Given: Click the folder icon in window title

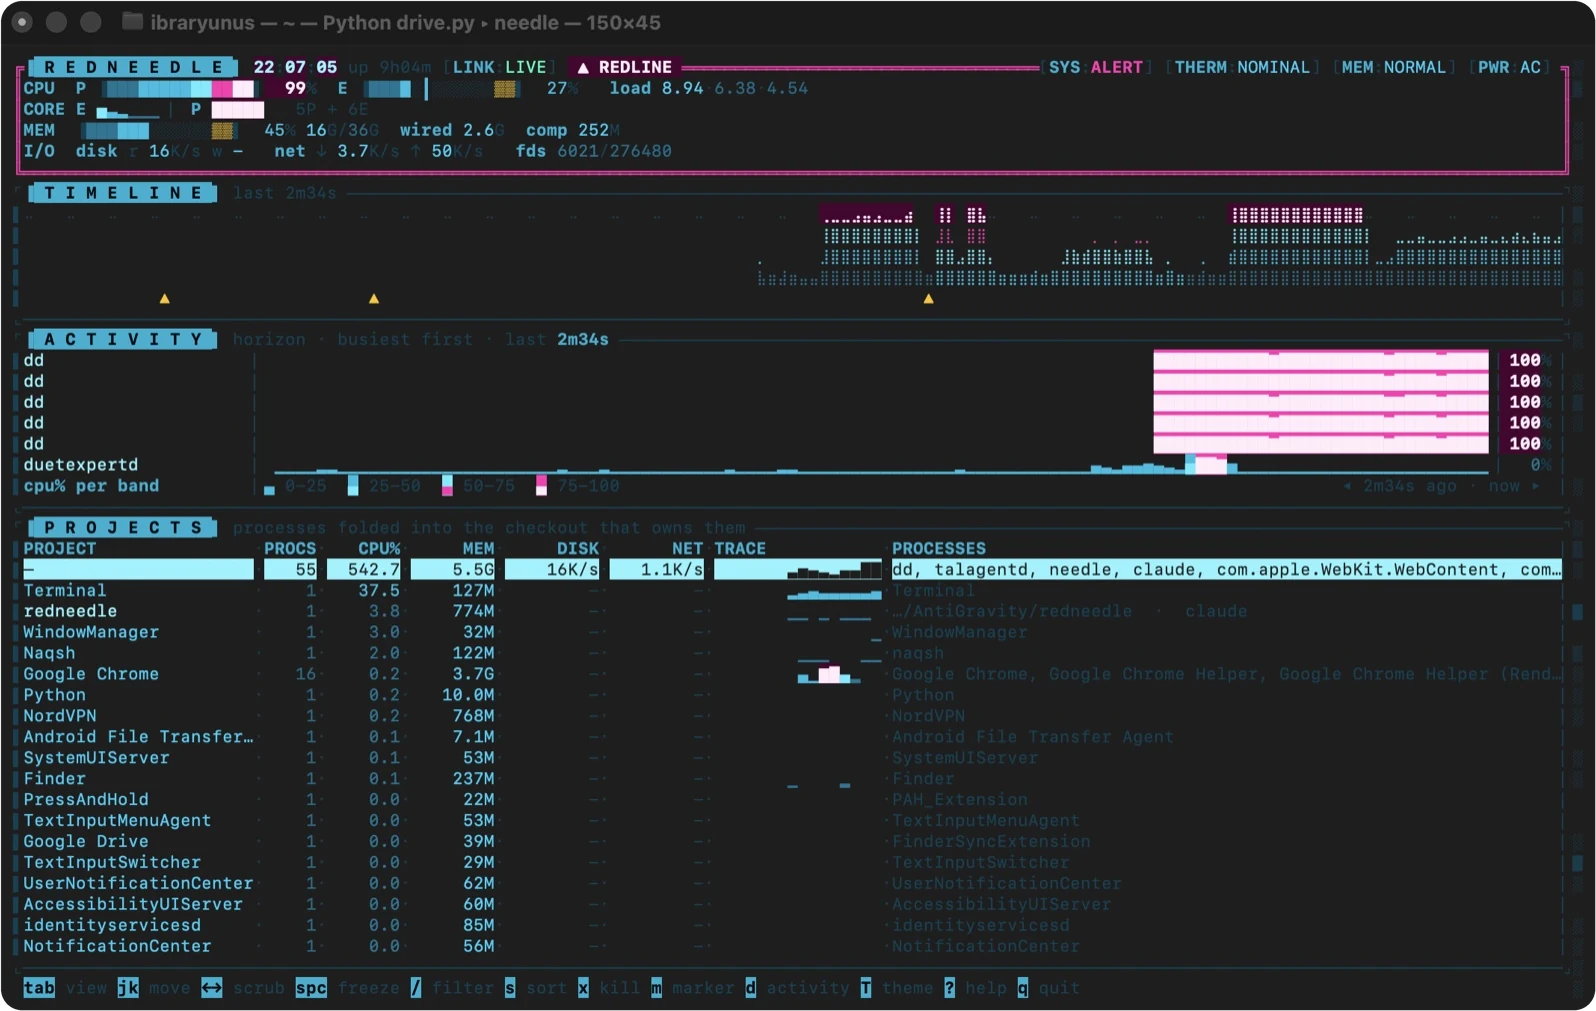Looking at the screenshot, I should 132,21.
